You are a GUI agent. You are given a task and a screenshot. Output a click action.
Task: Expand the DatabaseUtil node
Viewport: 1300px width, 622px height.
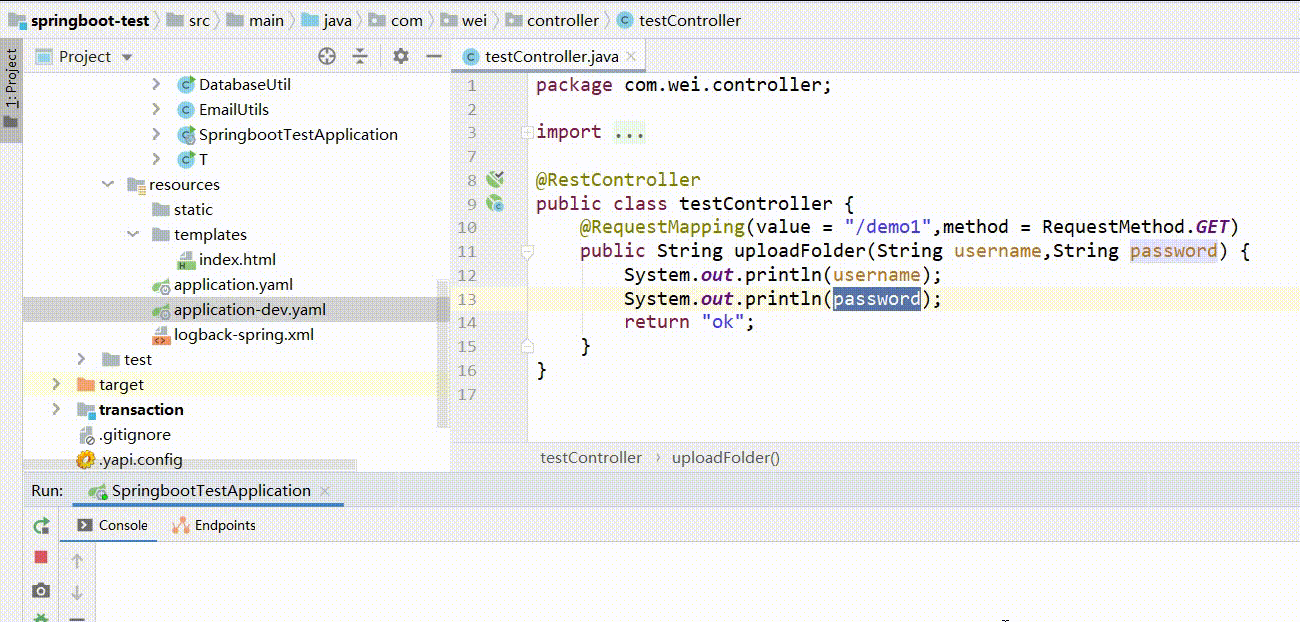coord(156,84)
